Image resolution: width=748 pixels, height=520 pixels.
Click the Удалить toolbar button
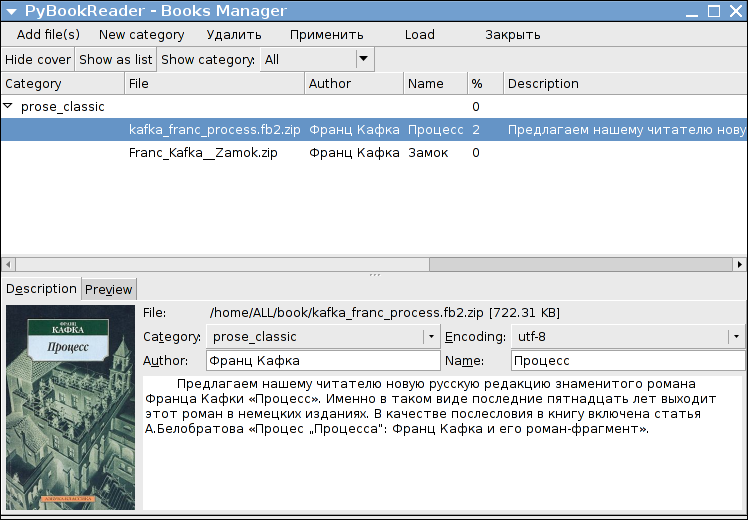[x=234, y=35]
